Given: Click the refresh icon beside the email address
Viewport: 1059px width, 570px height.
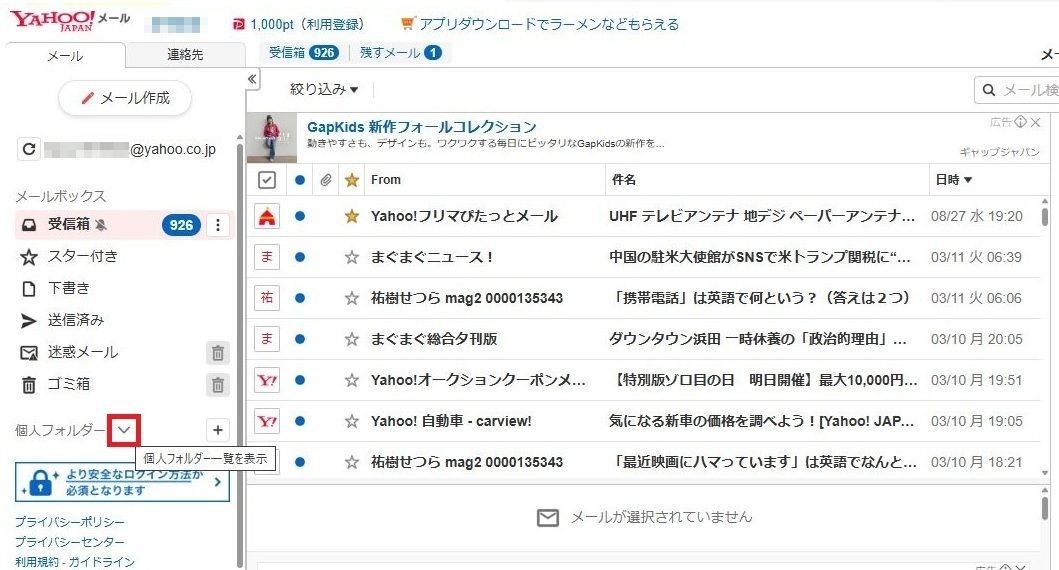Looking at the screenshot, I should coord(30,150).
